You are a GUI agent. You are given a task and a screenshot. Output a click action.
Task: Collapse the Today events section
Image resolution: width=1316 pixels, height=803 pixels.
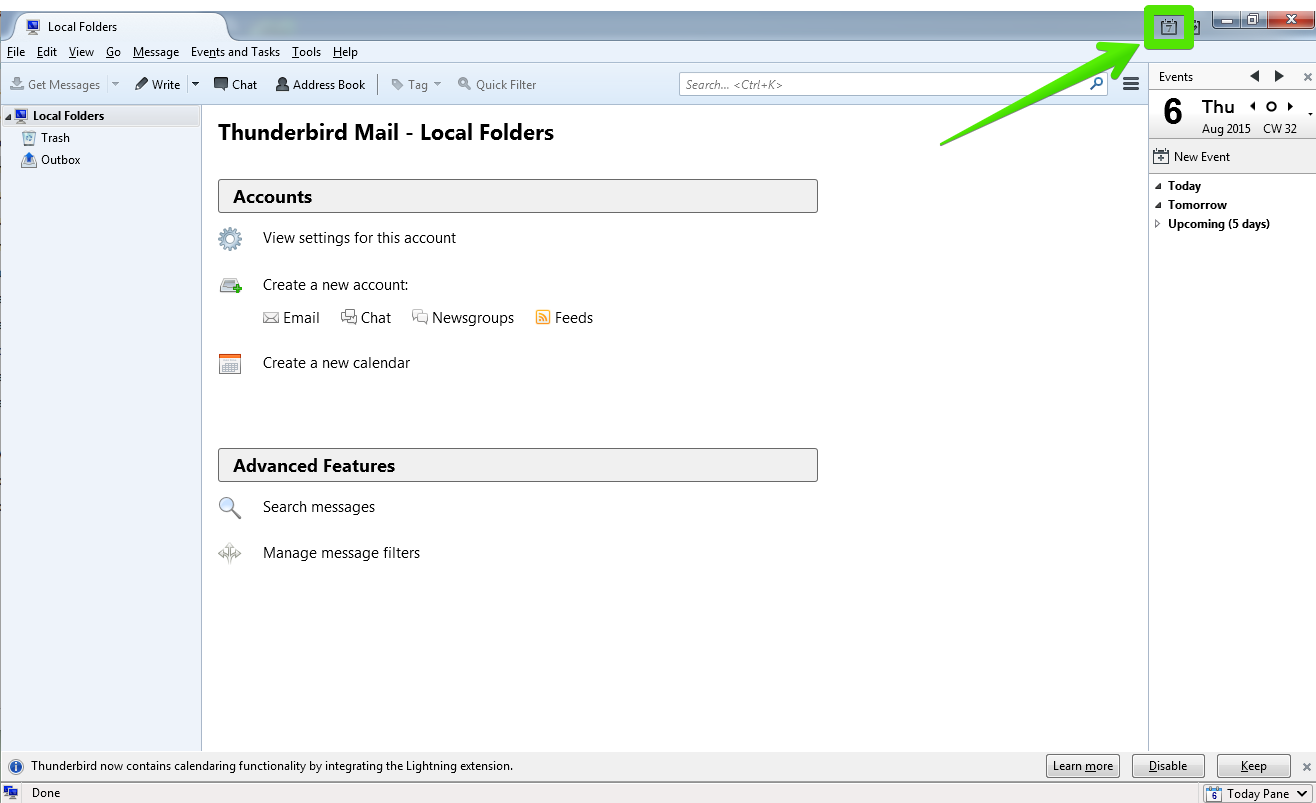(1158, 186)
